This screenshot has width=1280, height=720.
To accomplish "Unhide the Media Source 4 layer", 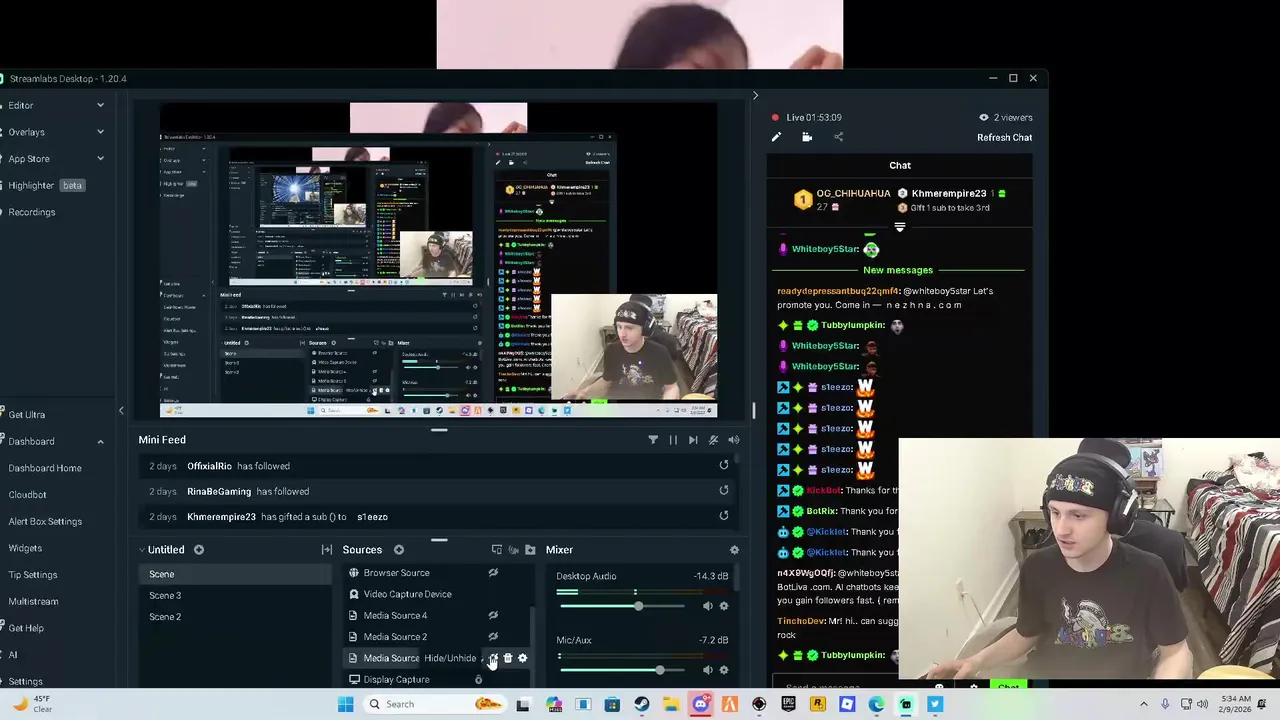I will (x=493, y=616).
